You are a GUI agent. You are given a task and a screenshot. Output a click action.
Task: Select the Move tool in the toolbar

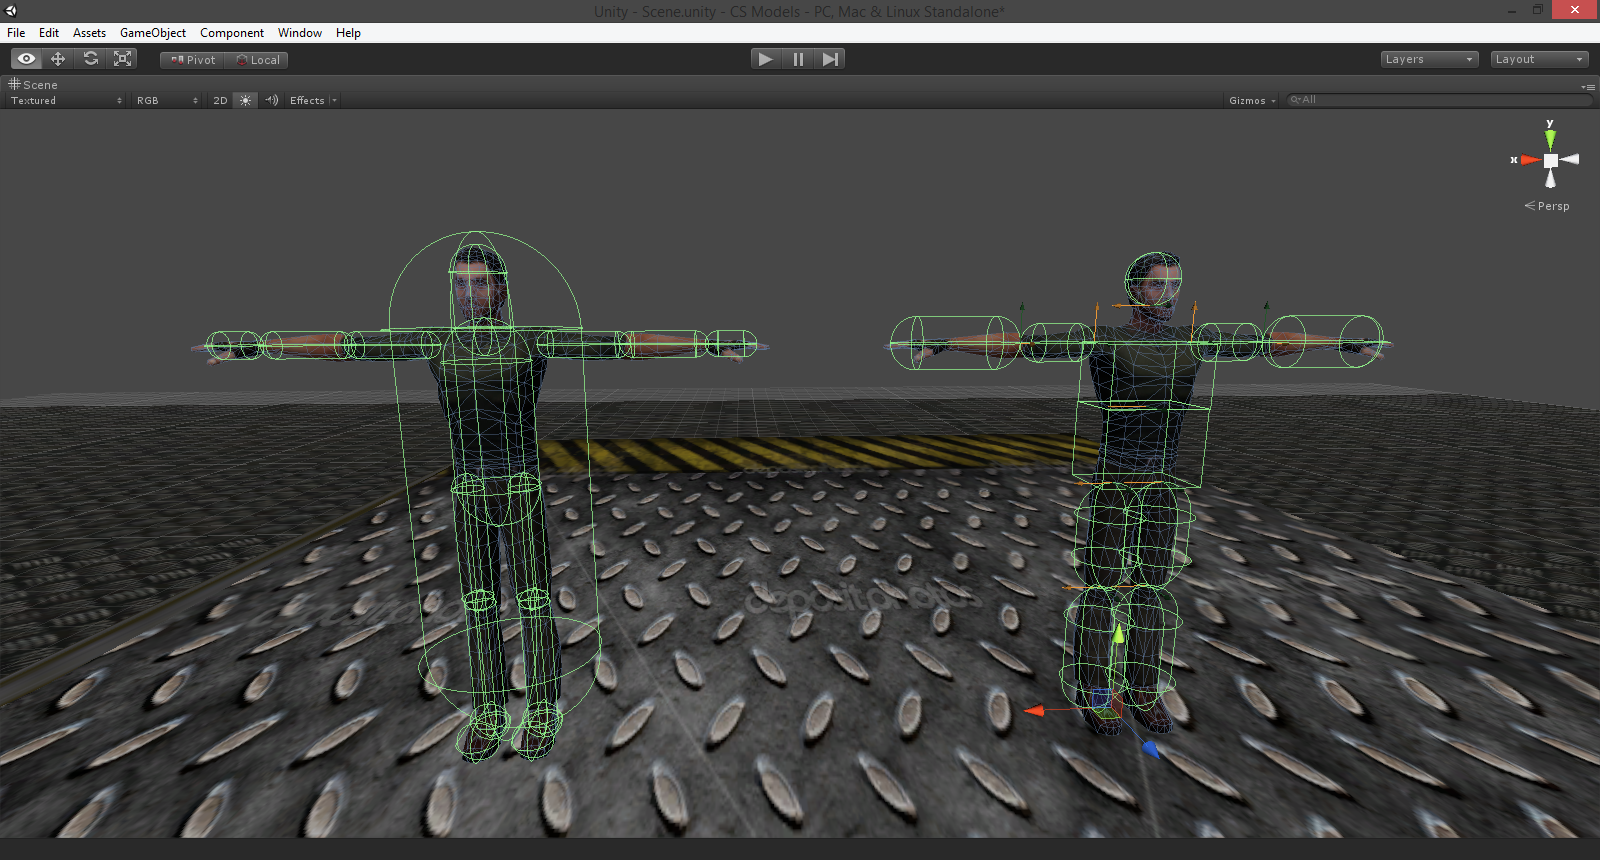point(58,59)
